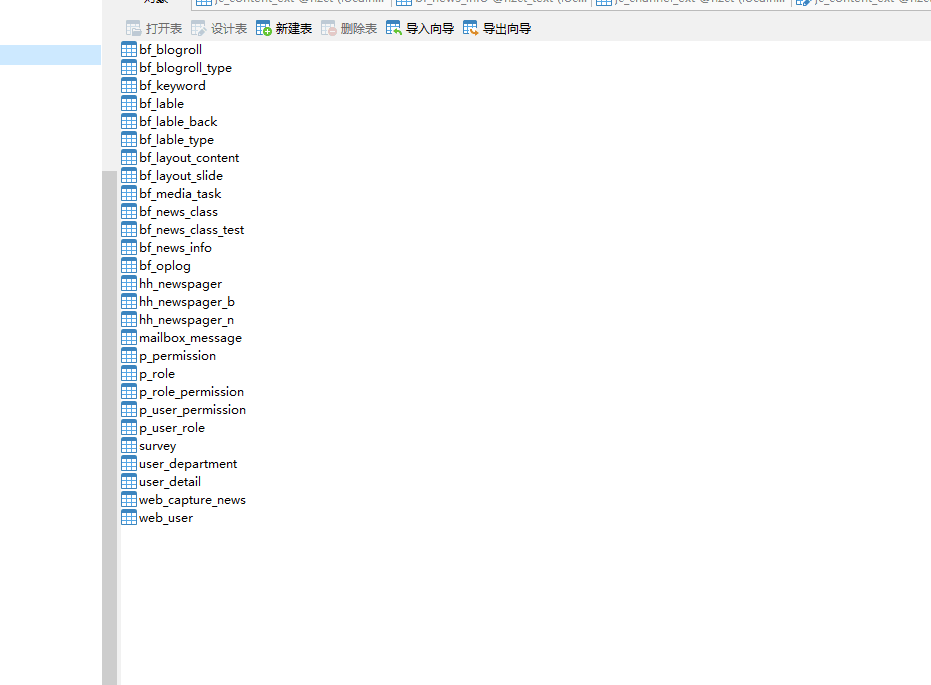Select the bf_layout_content table icon

(129, 157)
